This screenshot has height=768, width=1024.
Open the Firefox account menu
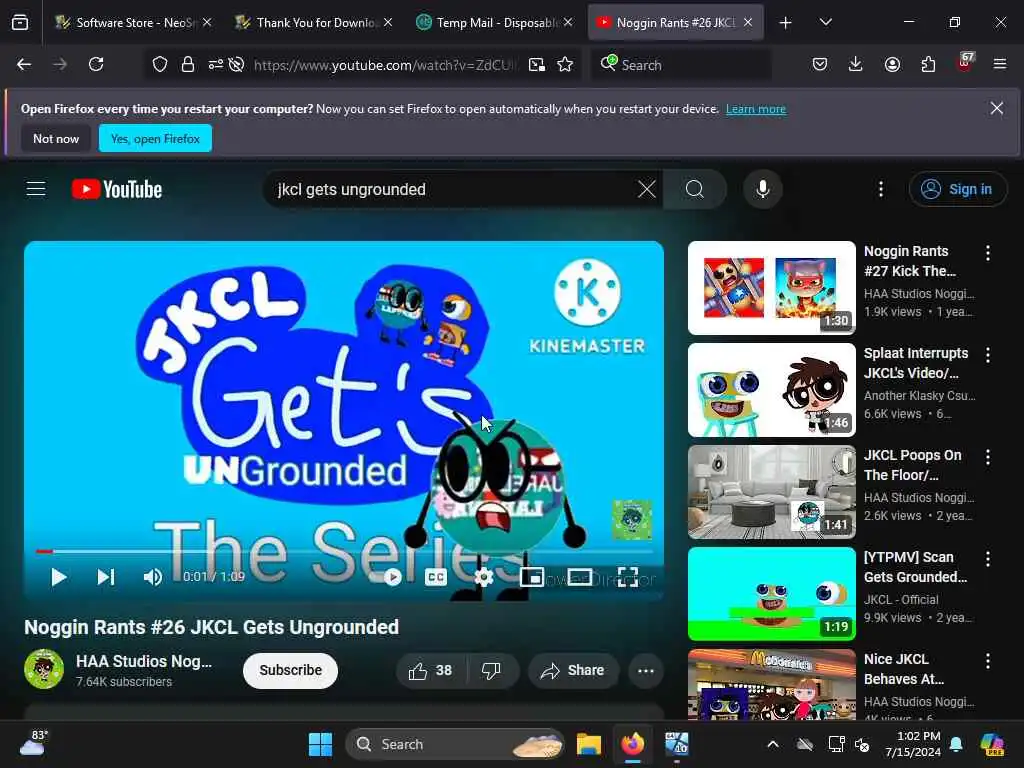892,64
